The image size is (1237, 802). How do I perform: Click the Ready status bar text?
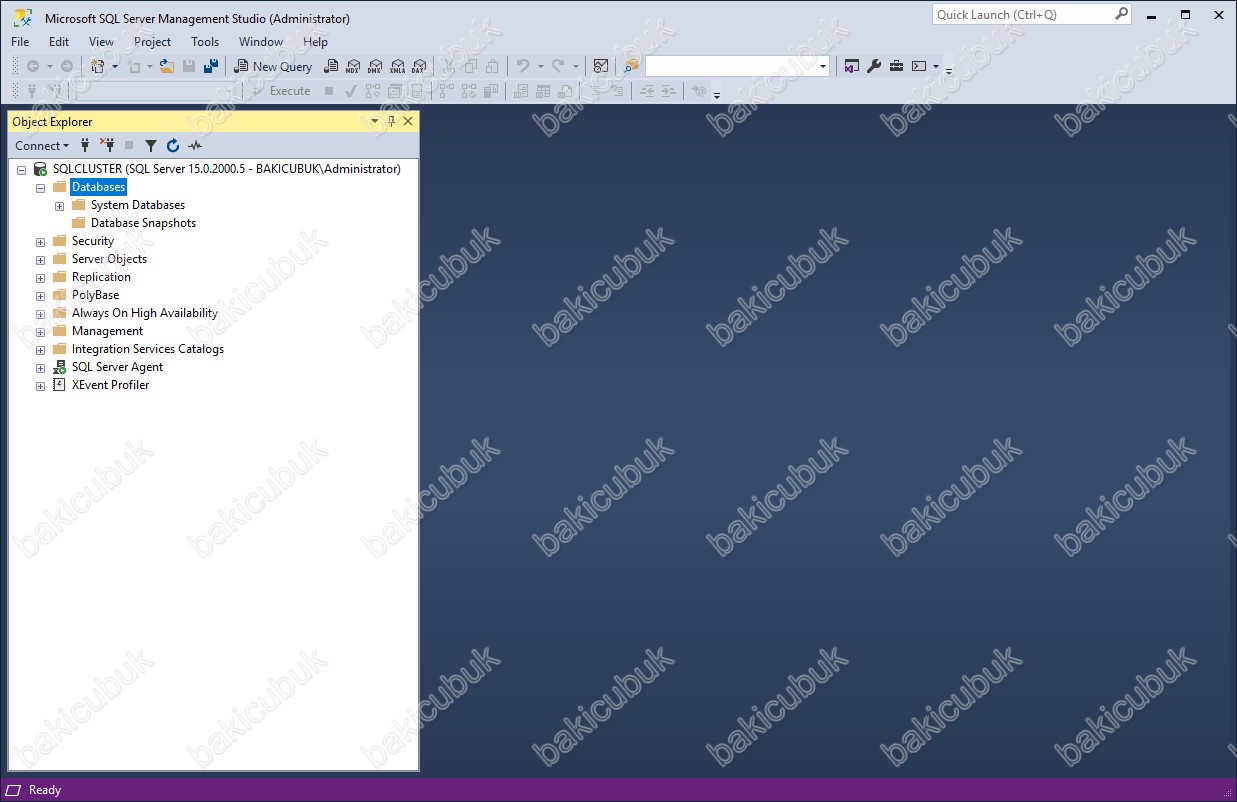[x=45, y=790]
